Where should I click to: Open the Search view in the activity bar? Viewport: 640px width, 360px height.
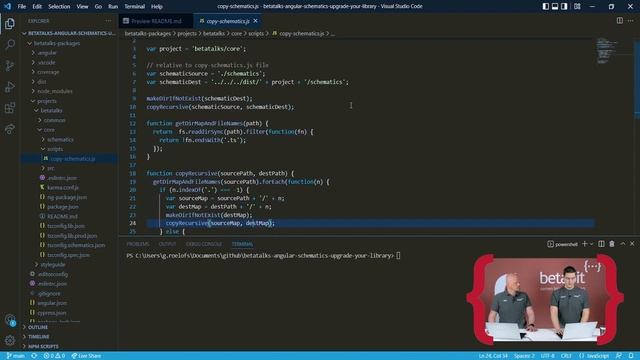(x=10, y=44)
